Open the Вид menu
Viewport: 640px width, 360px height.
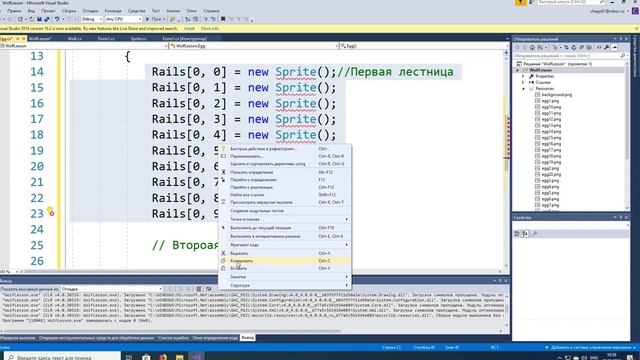click(x=31, y=11)
